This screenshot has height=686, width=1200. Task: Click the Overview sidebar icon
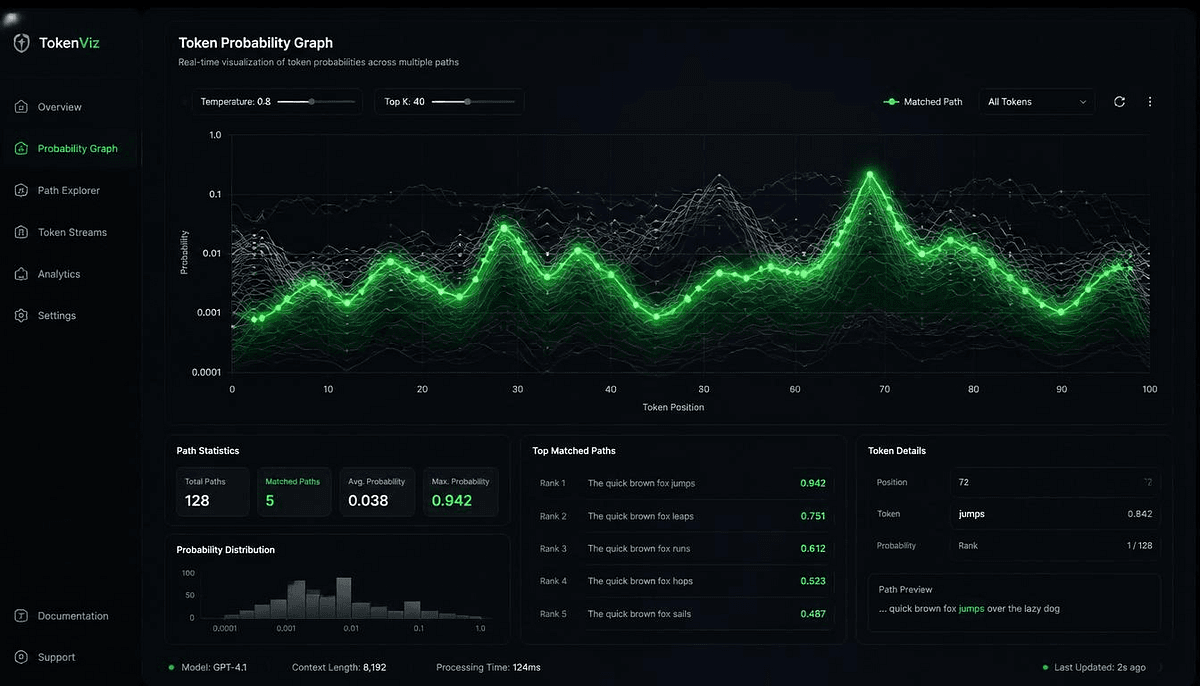[21, 106]
